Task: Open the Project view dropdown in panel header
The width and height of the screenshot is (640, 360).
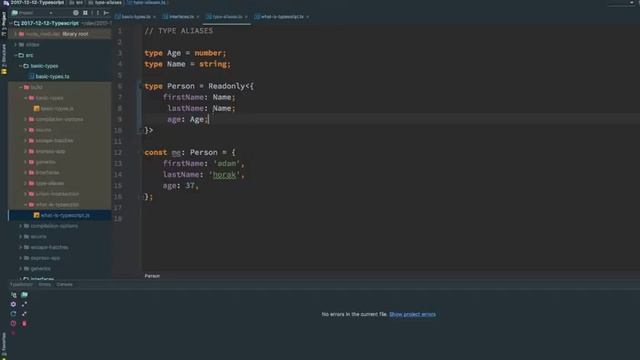Action: (32, 13)
